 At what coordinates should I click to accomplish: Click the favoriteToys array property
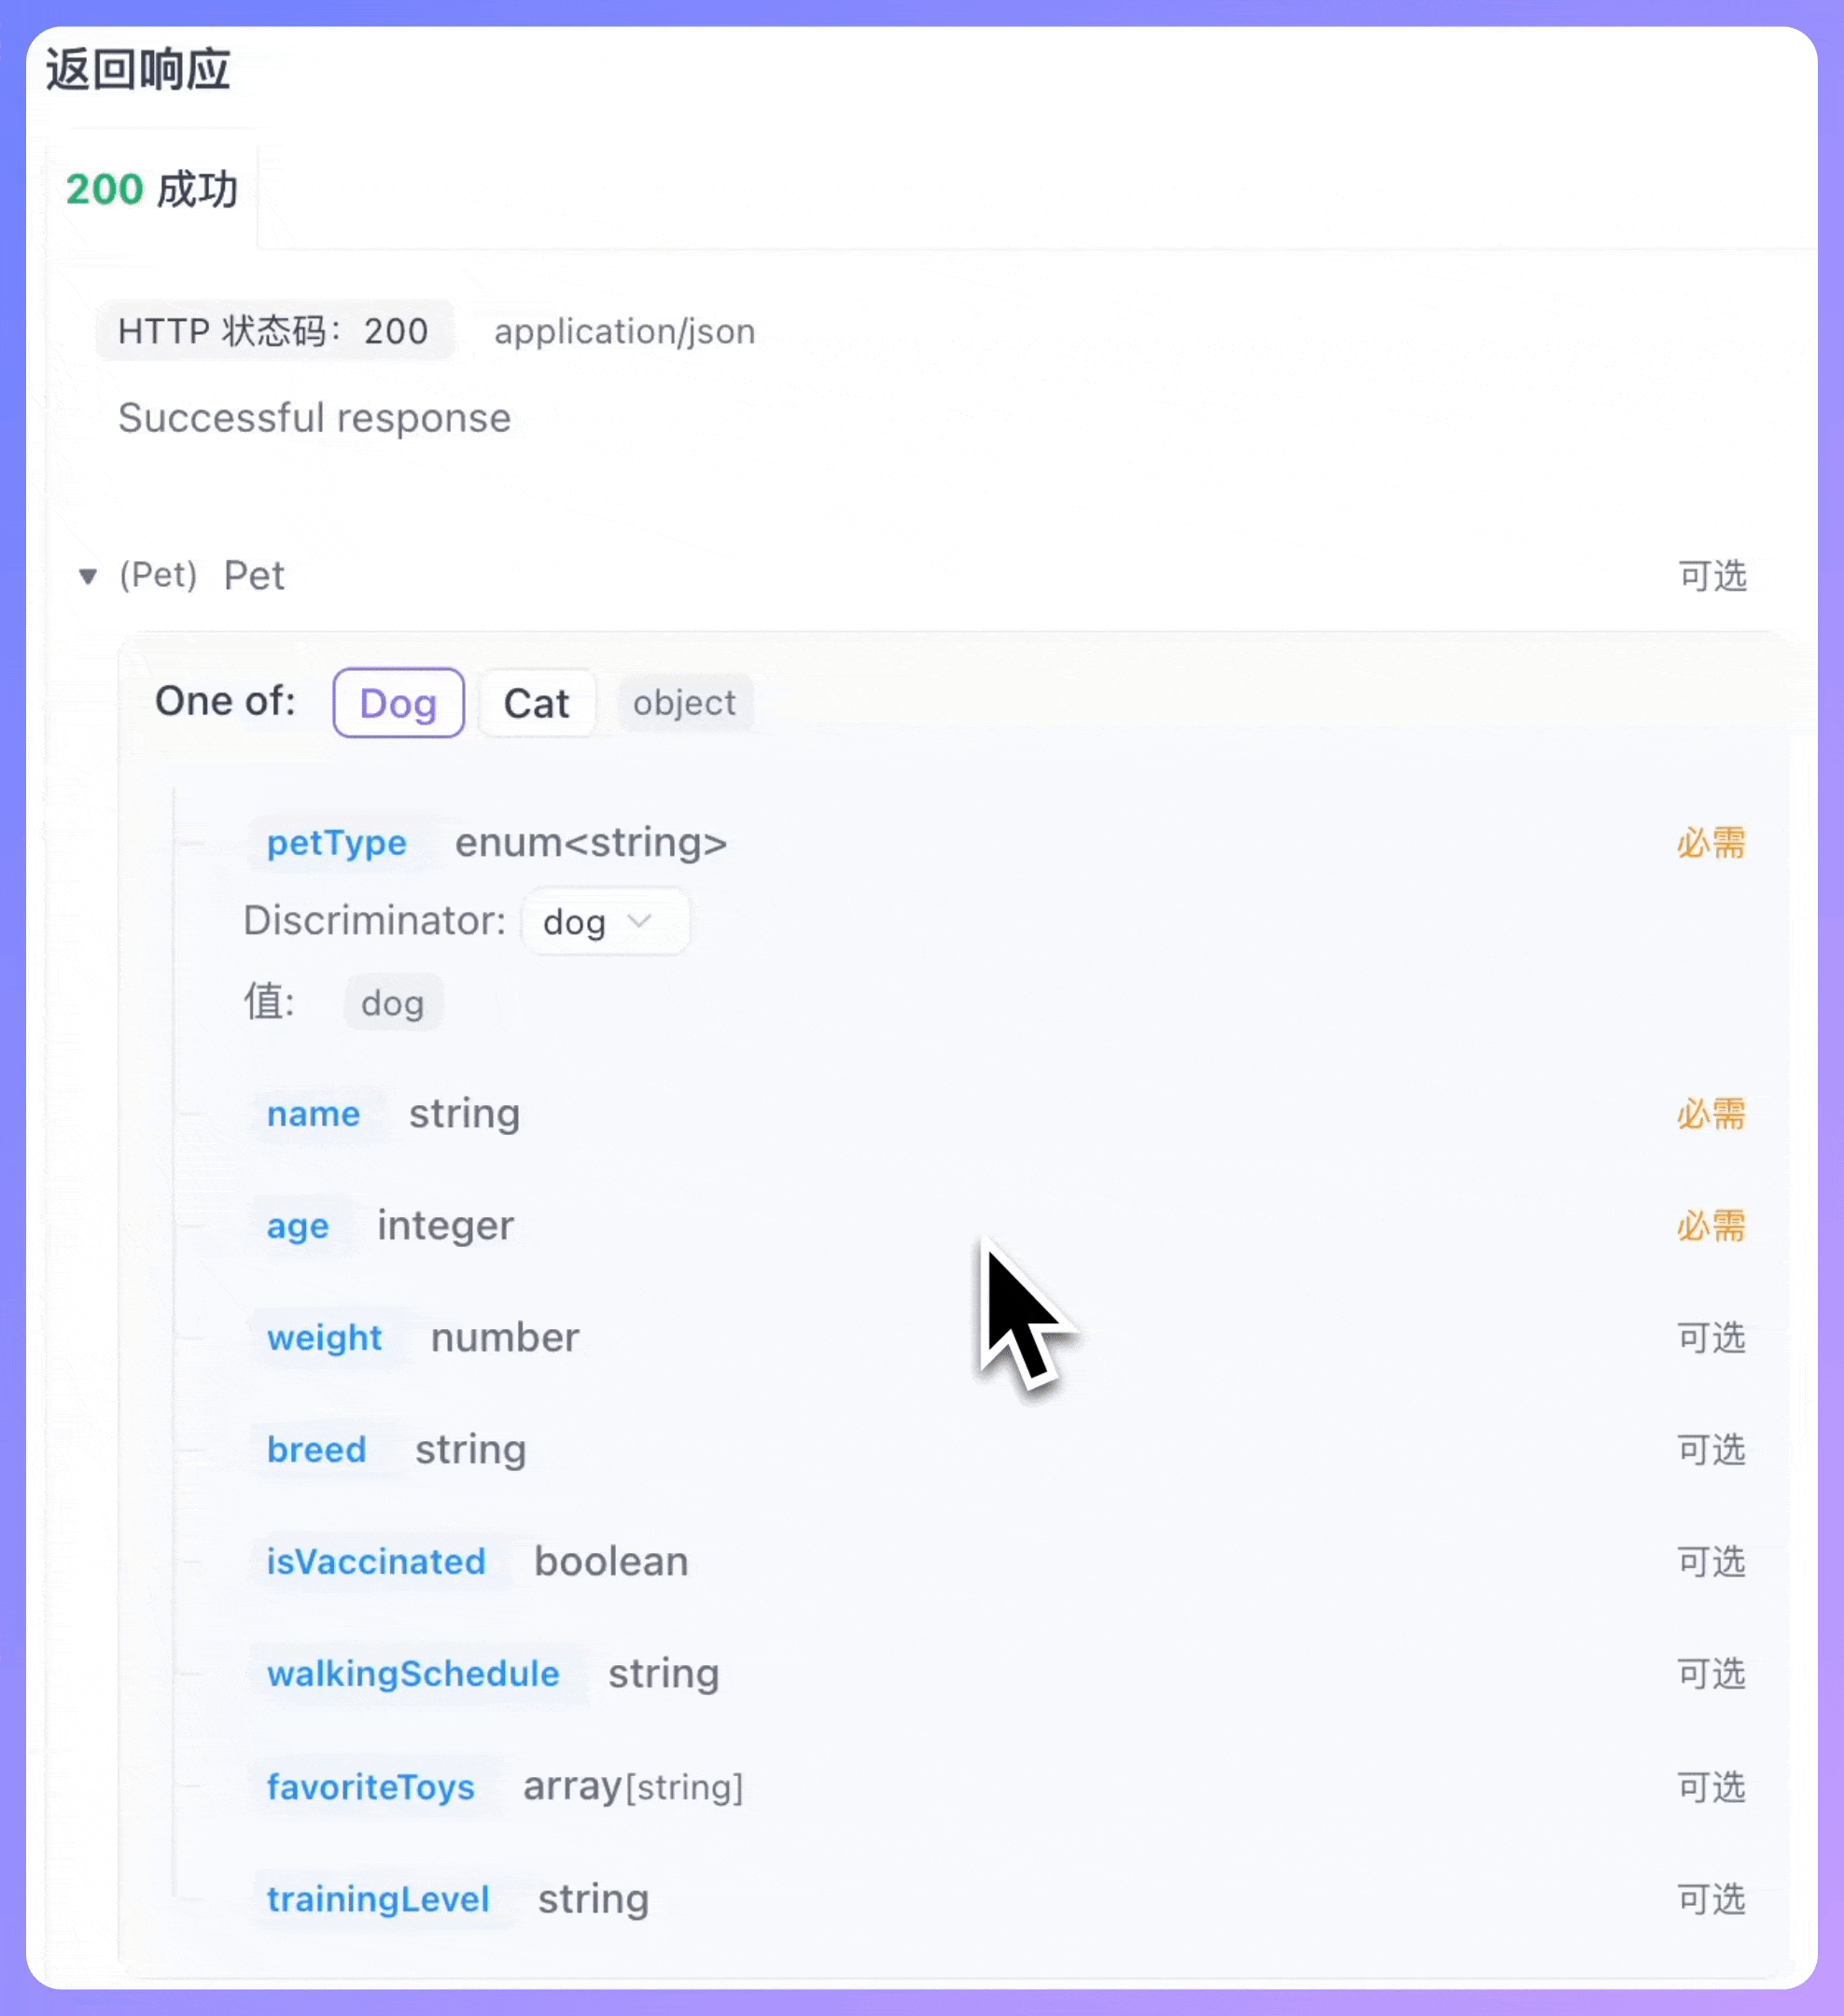pyautogui.click(x=371, y=1788)
